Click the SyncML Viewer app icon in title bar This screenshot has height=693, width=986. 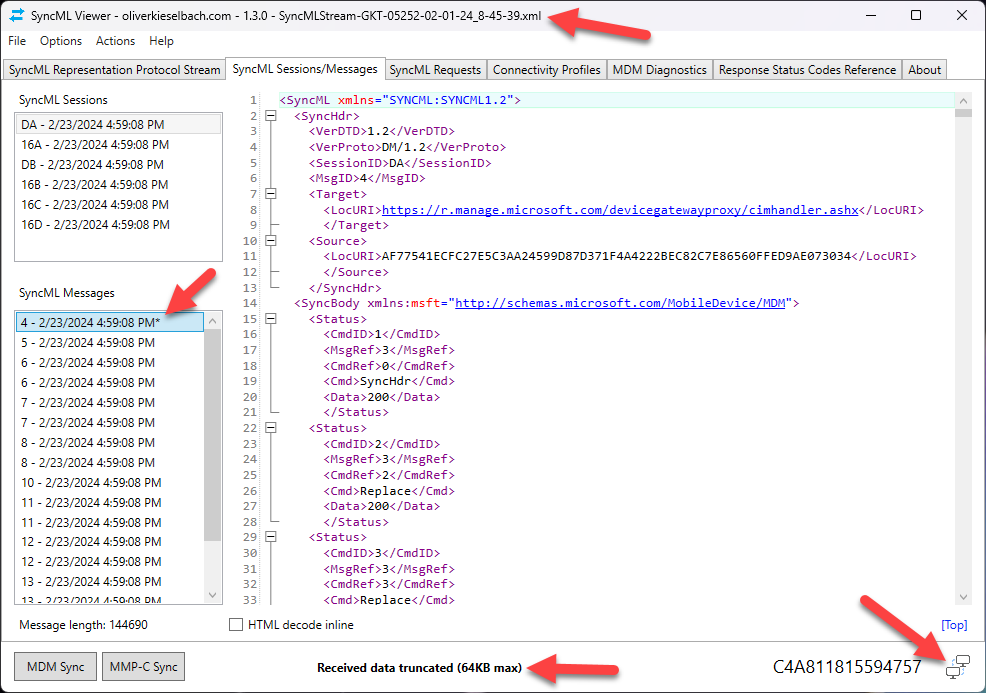click(x=17, y=16)
